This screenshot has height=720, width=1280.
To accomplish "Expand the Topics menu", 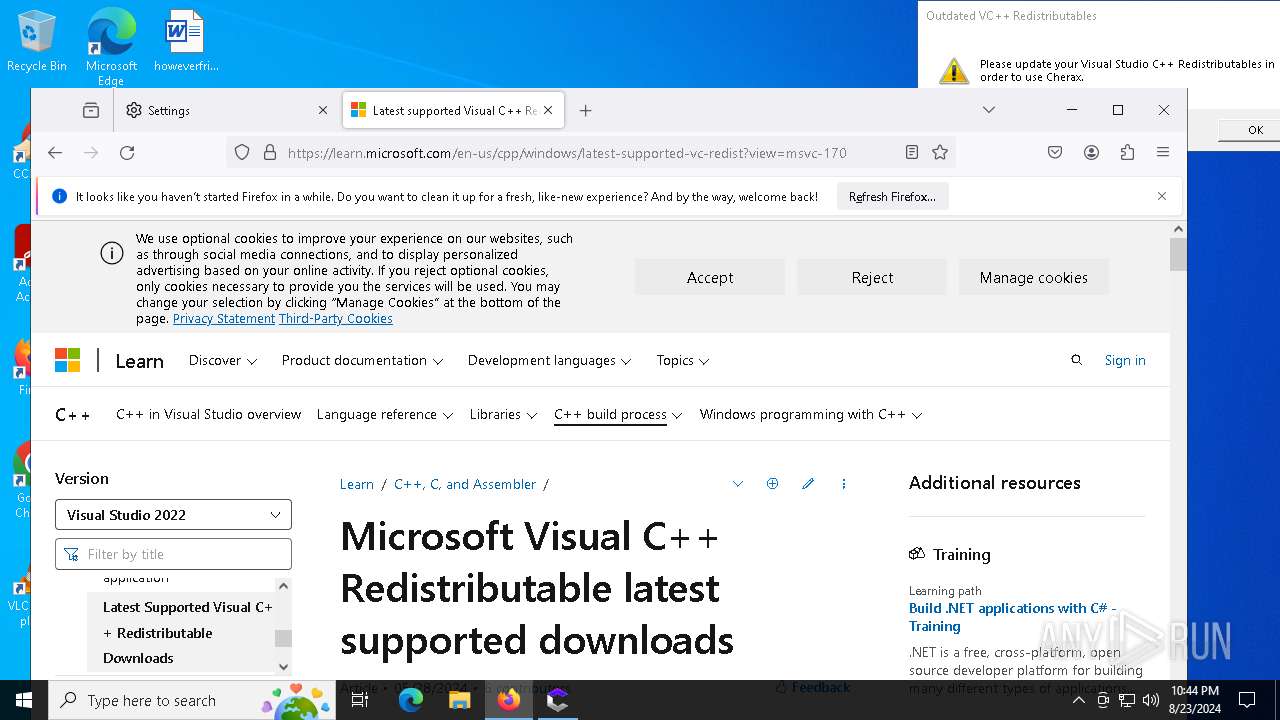I will [683, 360].
